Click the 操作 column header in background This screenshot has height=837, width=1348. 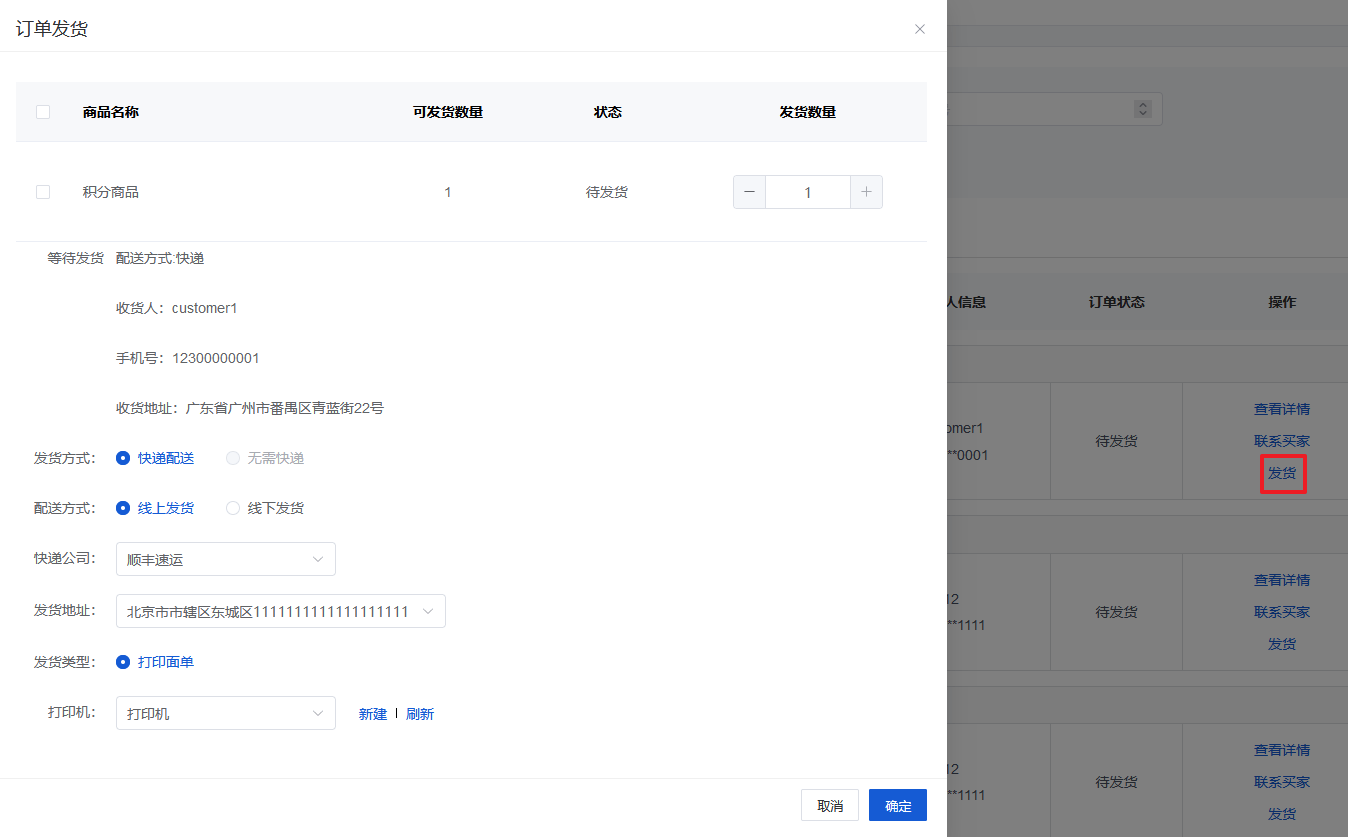tap(1282, 302)
